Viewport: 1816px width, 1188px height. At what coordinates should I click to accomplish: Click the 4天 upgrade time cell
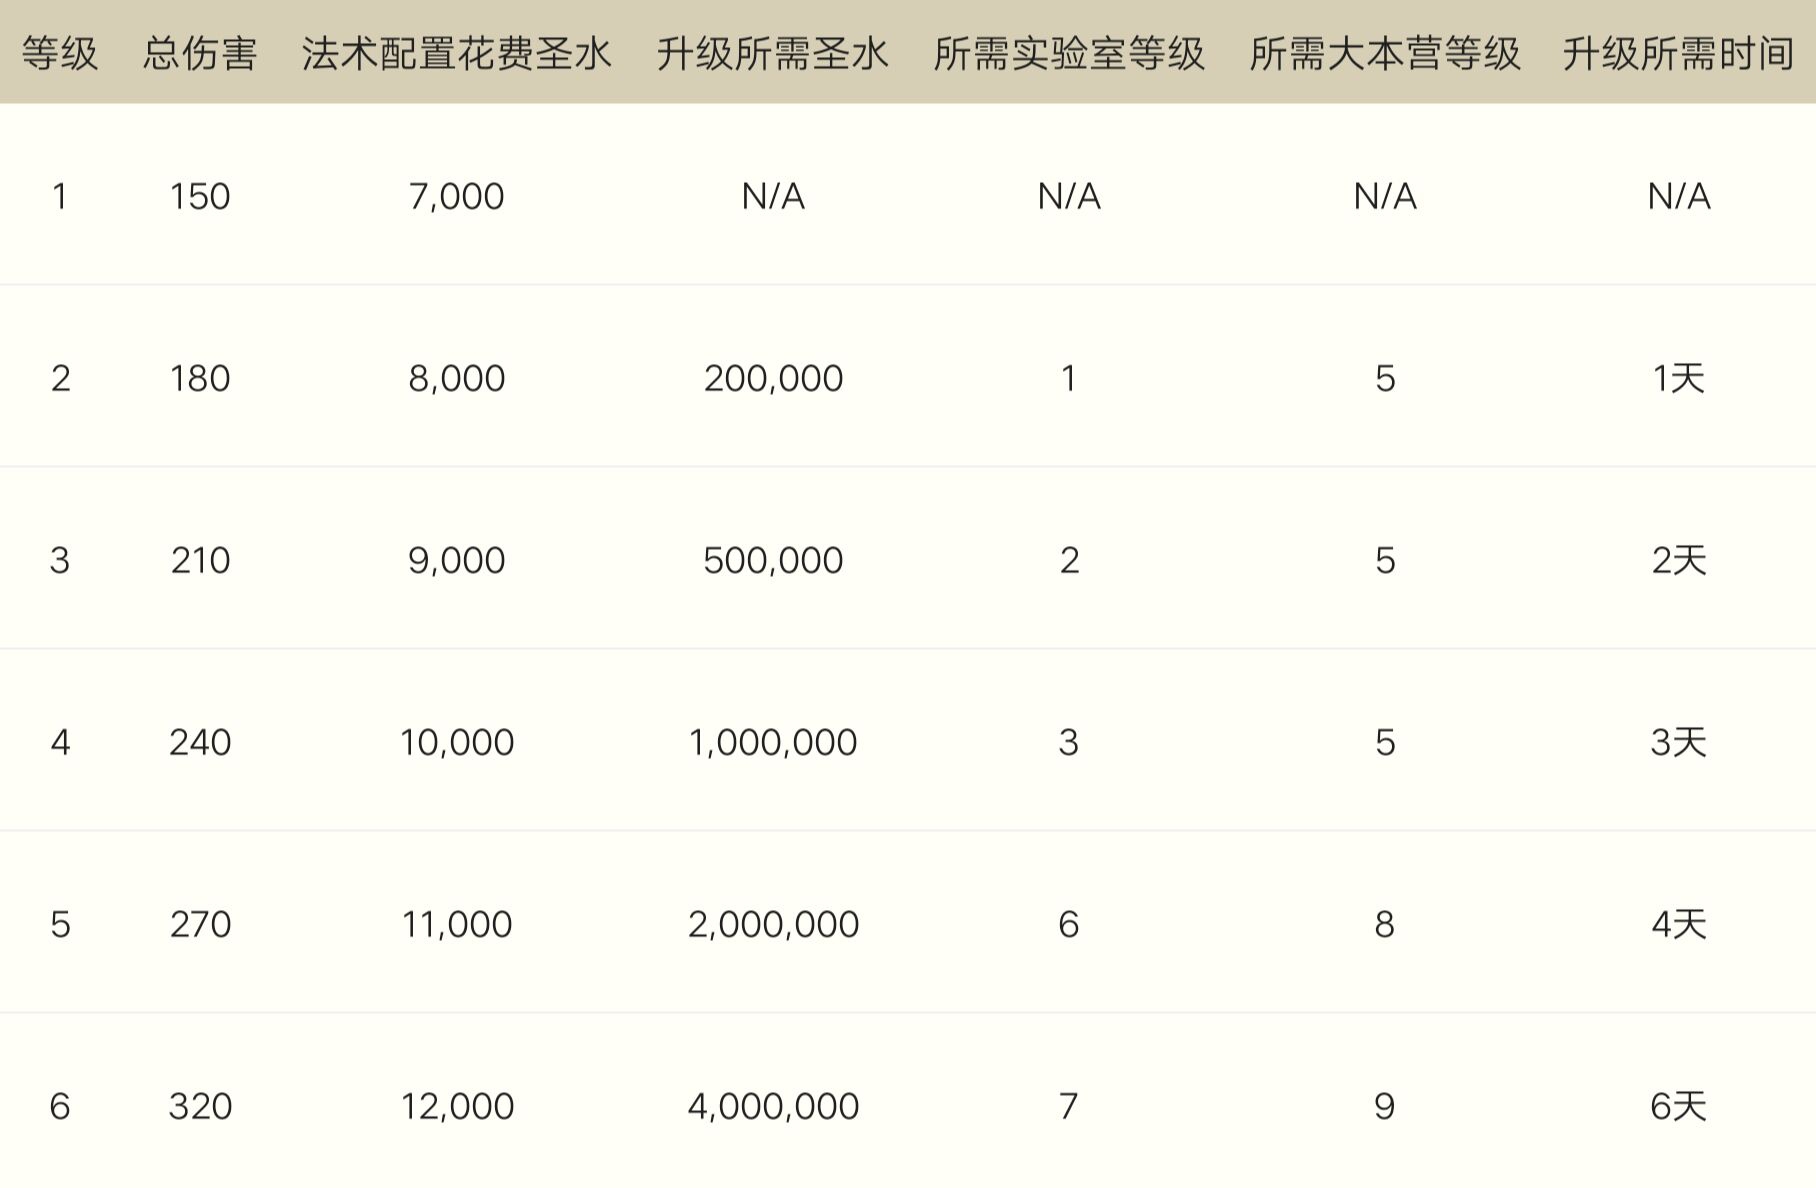tap(1678, 924)
